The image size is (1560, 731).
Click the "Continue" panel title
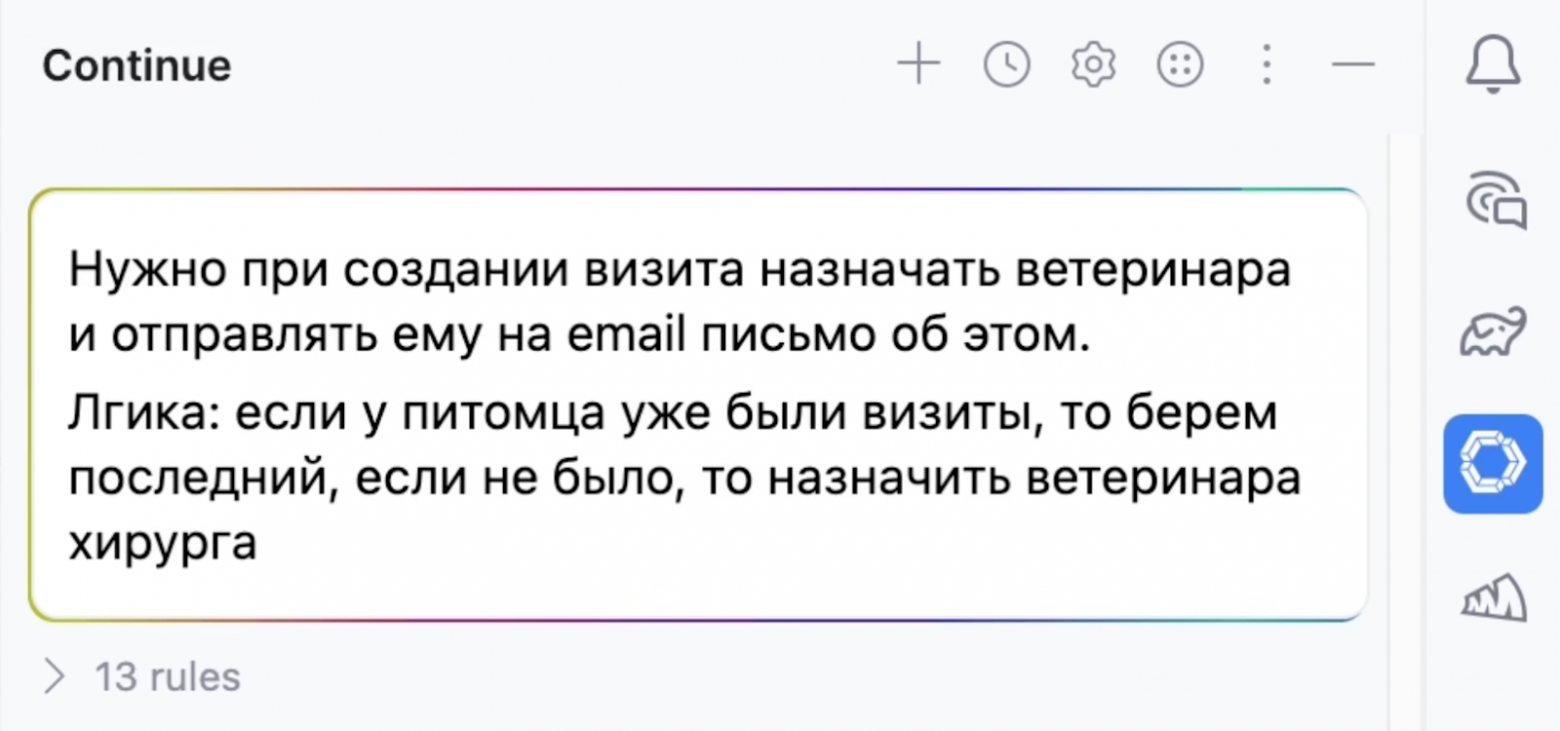[x=136, y=64]
